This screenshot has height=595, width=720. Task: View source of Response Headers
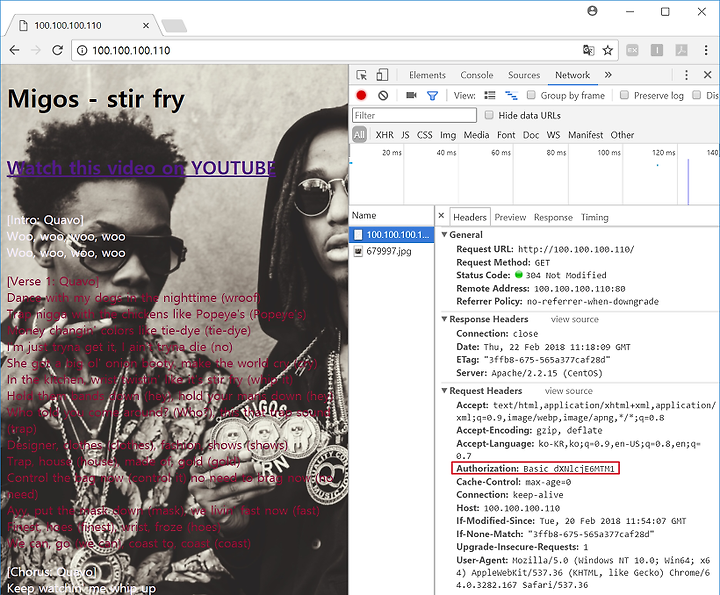pyautogui.click(x=574, y=319)
